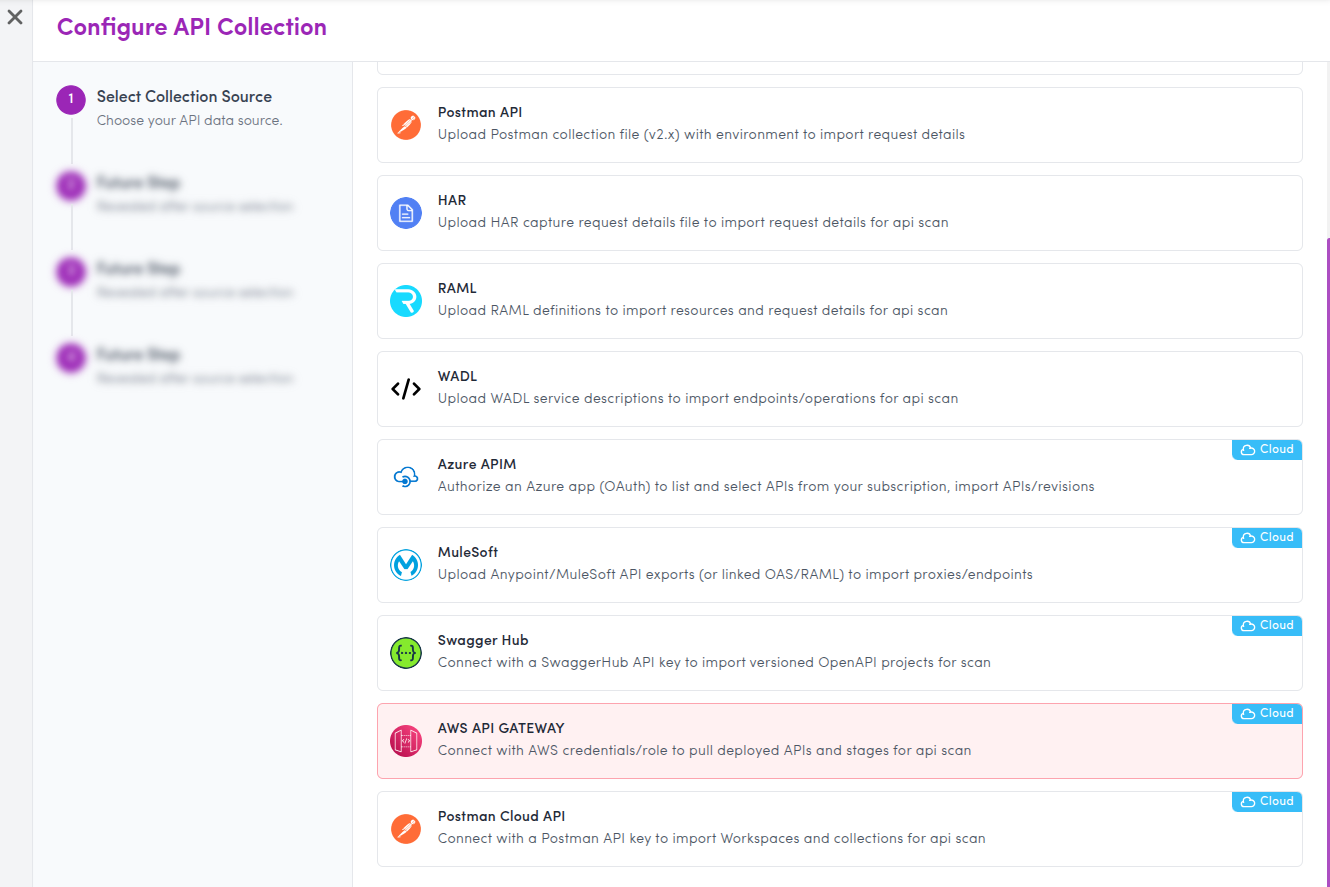The image size is (1330, 887).
Task: Select the RAML description text card
Action: pyautogui.click(x=692, y=311)
